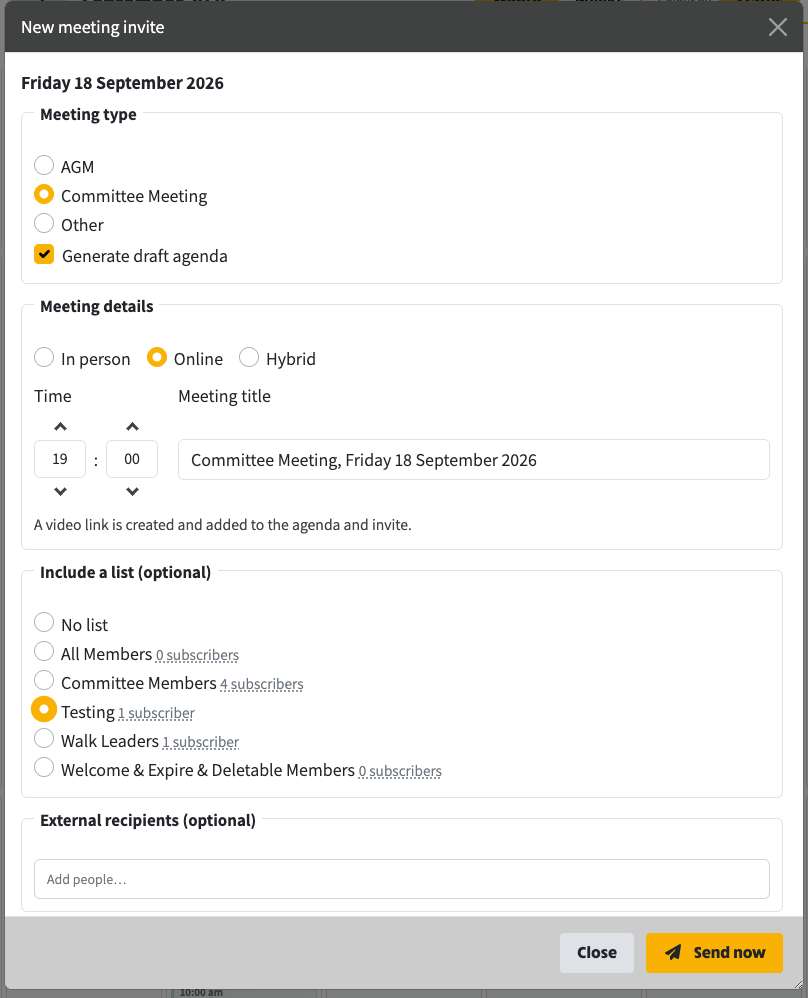Click the paper plane Send now button
Image resolution: width=808 pixels, height=998 pixels.
pyautogui.click(x=714, y=952)
